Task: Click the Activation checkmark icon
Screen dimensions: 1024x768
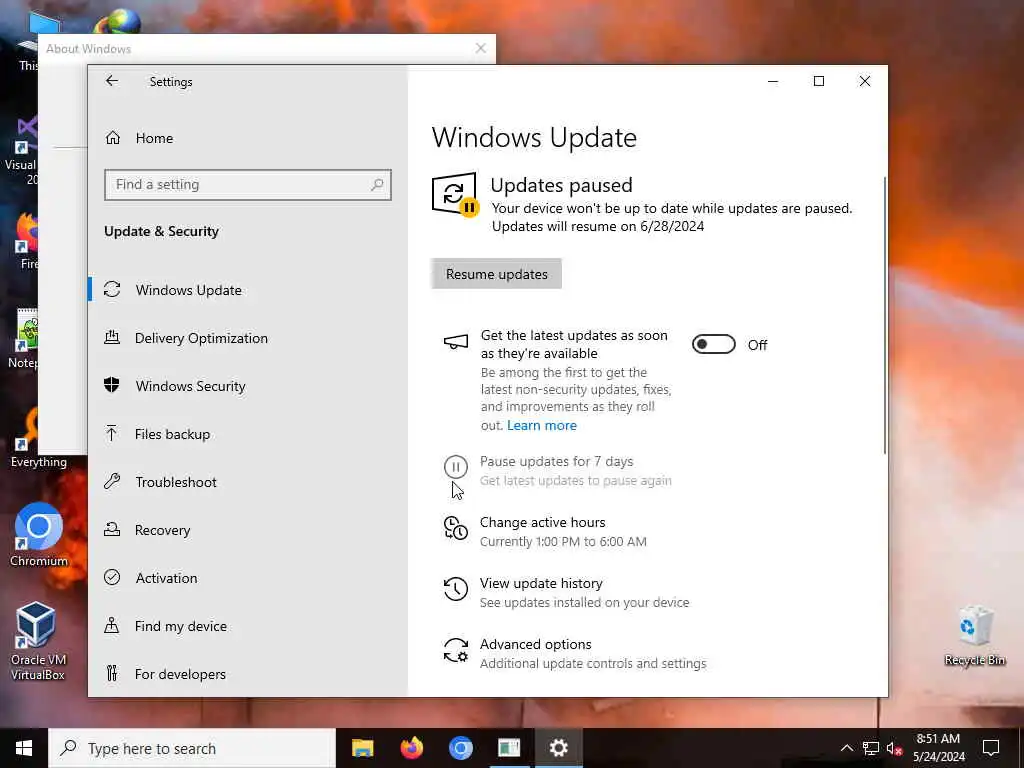Action: [112, 577]
